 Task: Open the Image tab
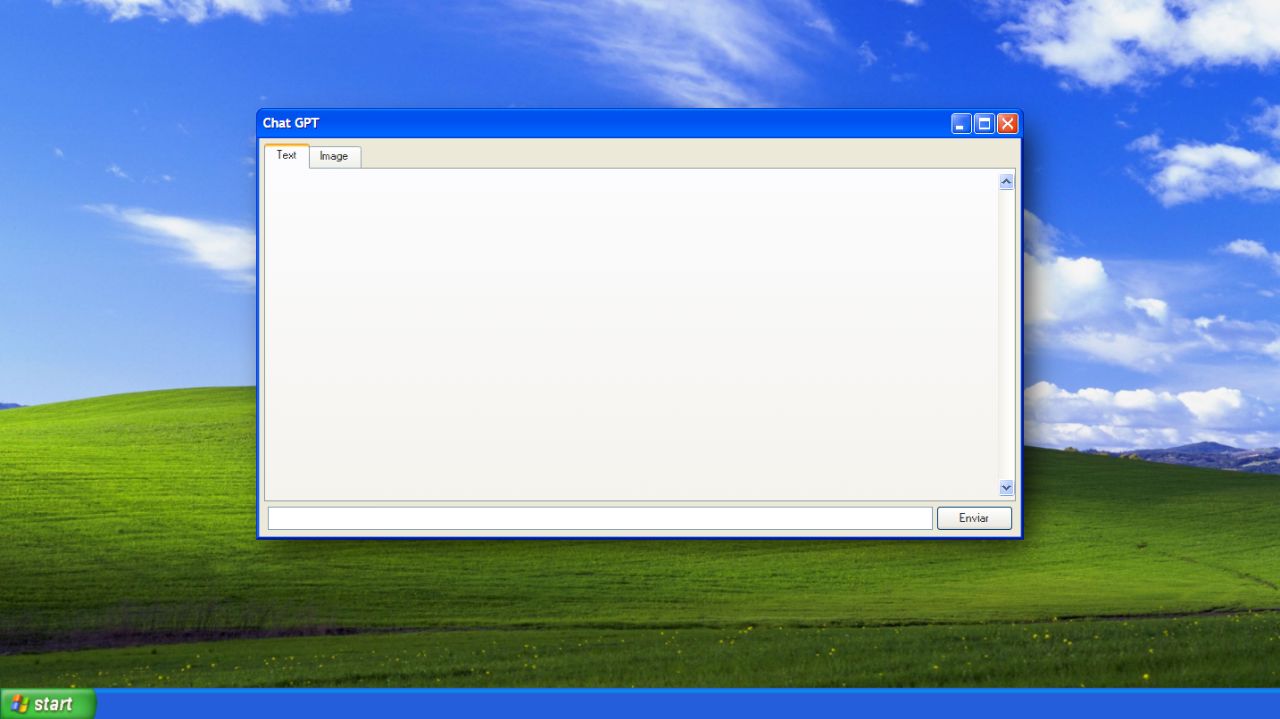tap(334, 157)
